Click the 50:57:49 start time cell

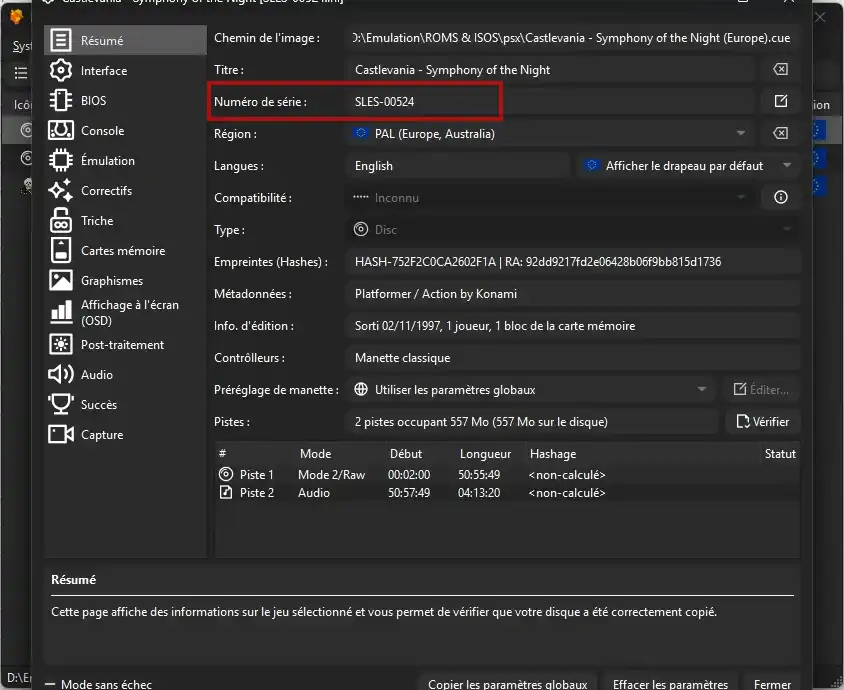click(409, 492)
